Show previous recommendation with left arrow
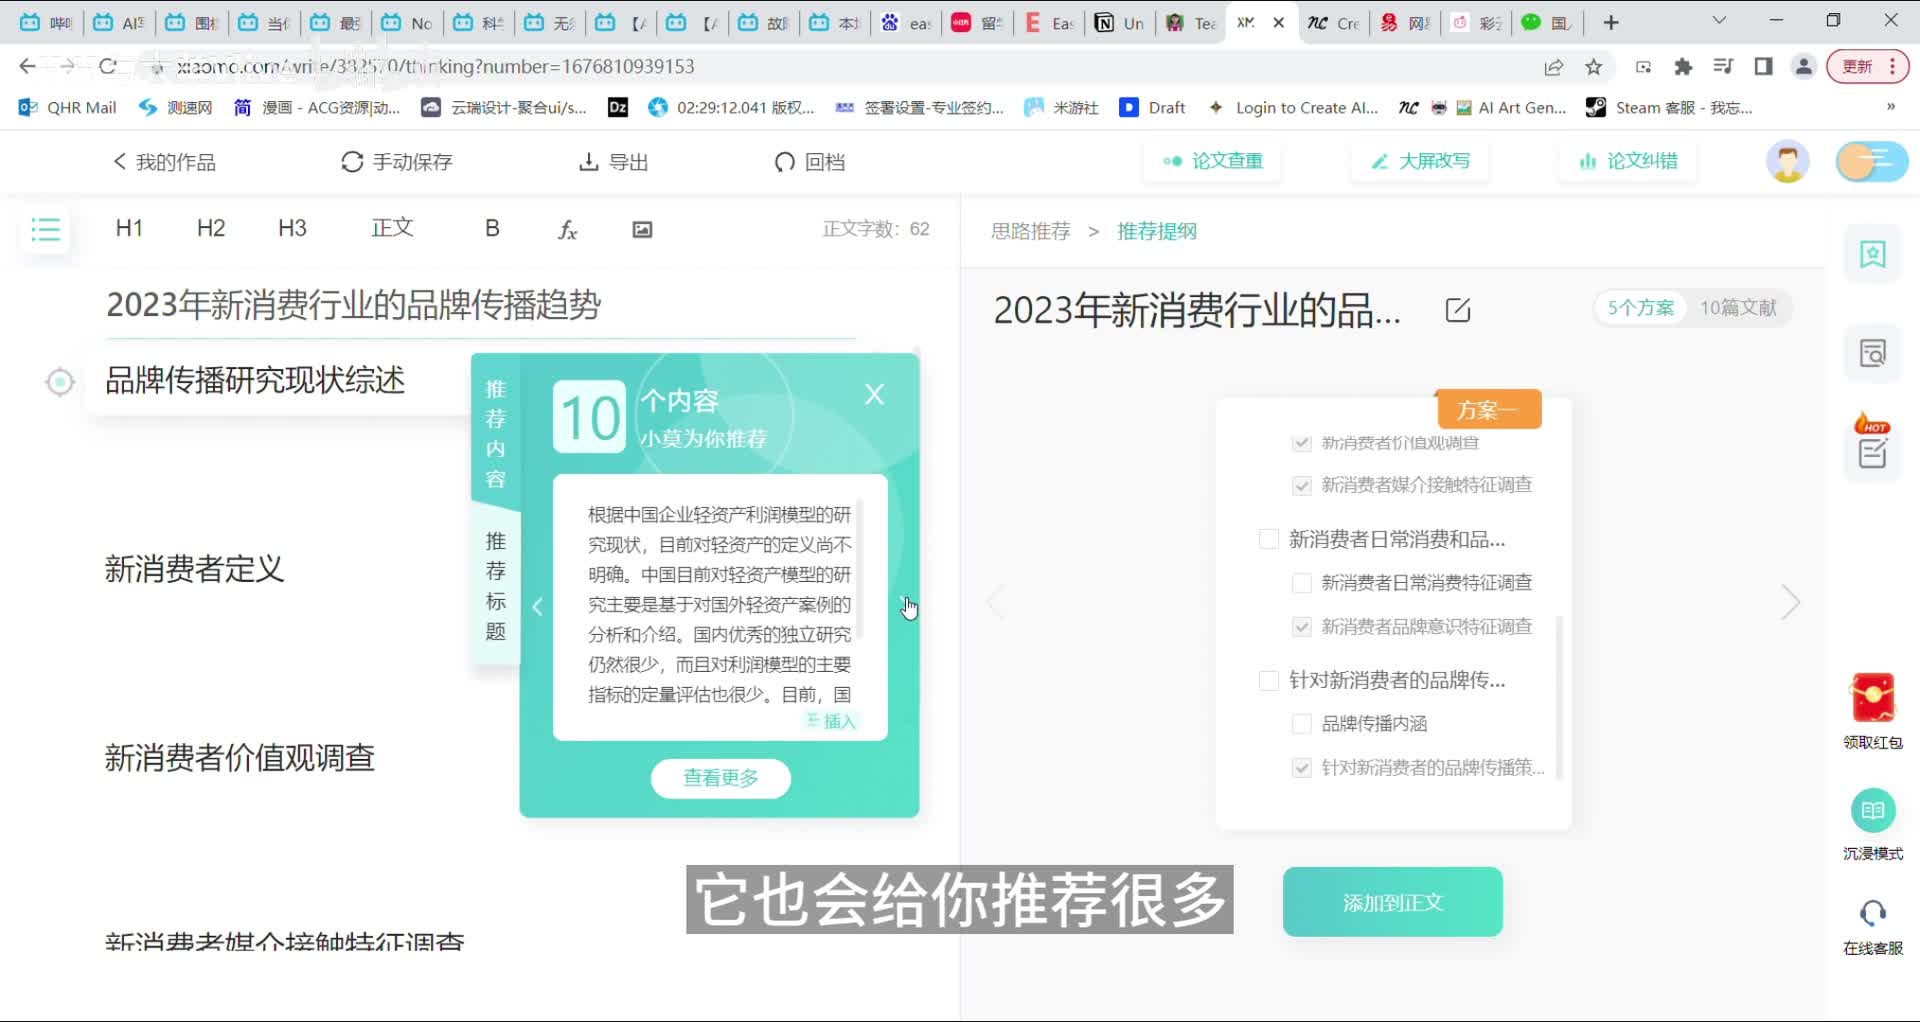 click(x=538, y=607)
